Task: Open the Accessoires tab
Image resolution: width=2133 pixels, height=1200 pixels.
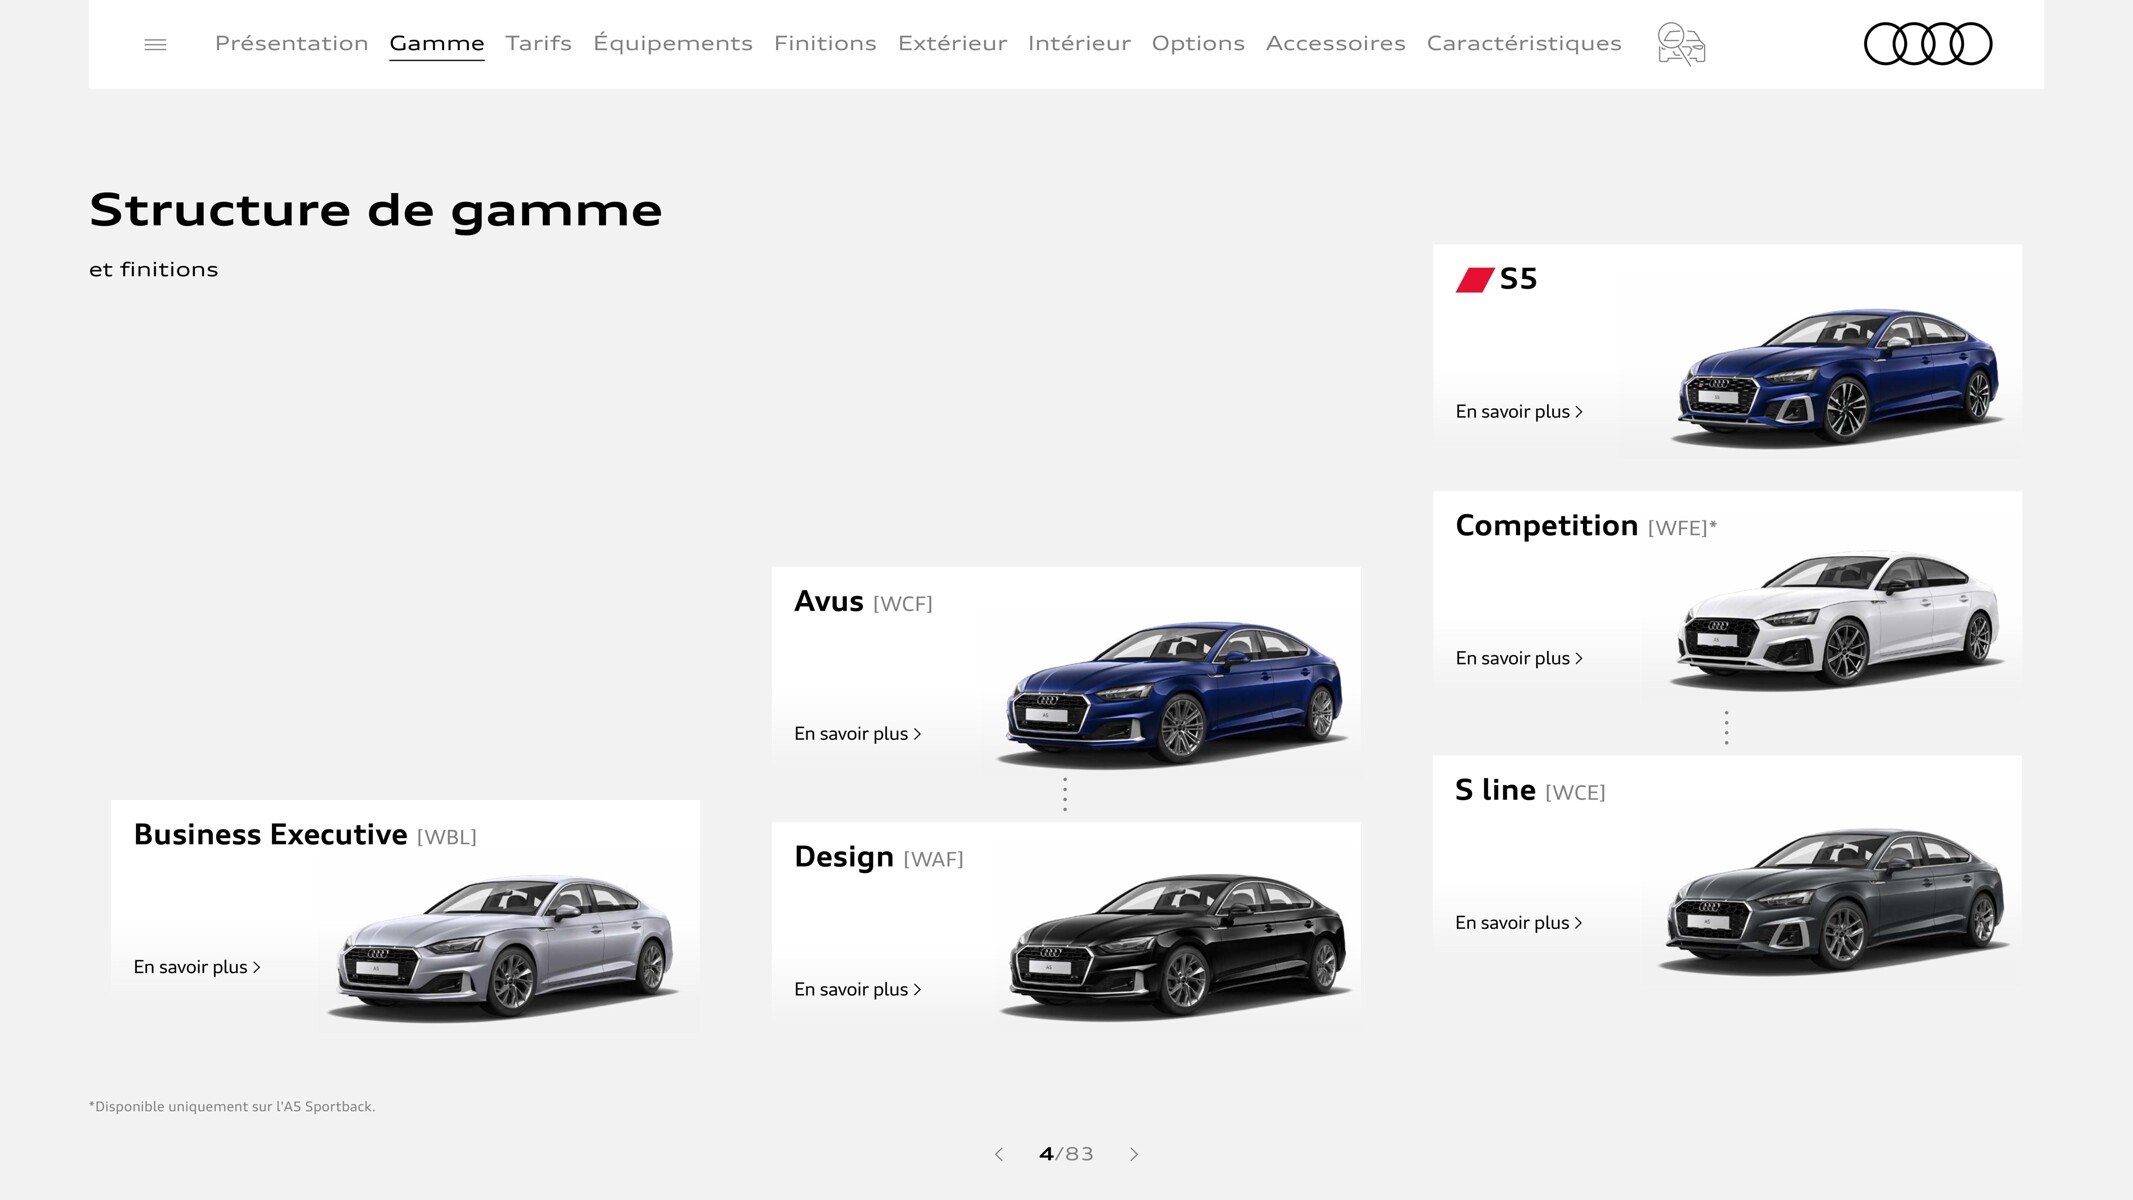Action: (x=1335, y=43)
